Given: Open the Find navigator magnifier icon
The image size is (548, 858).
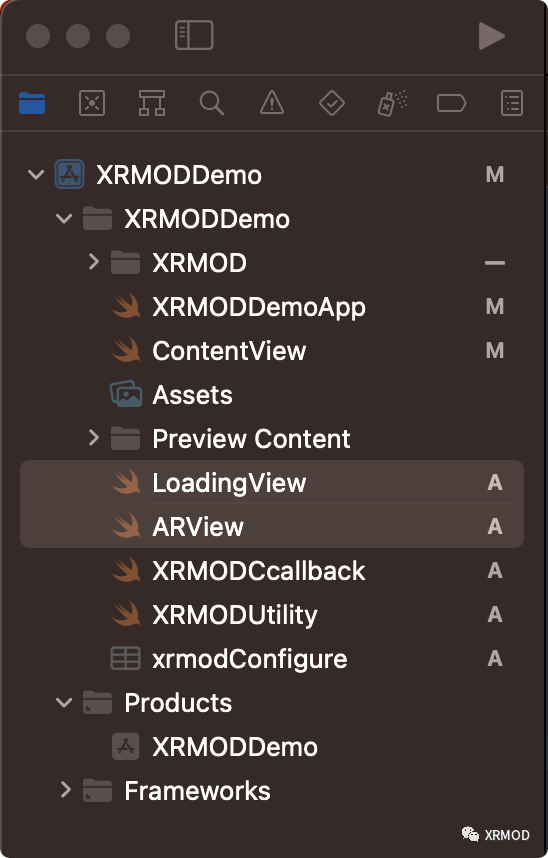Looking at the screenshot, I should (x=212, y=103).
